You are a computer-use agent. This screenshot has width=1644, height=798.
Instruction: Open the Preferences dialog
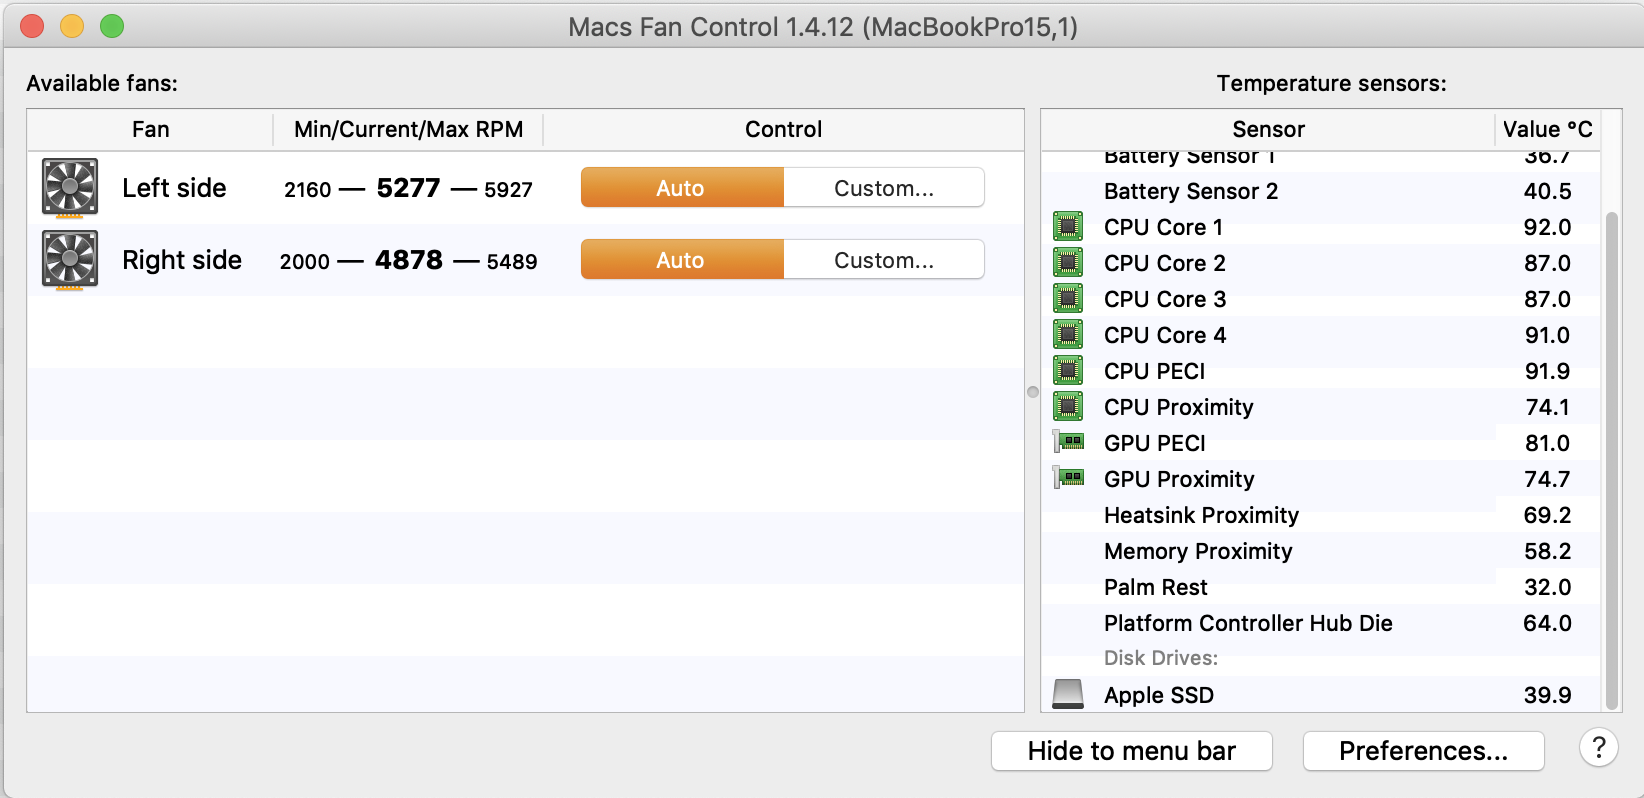1423,751
